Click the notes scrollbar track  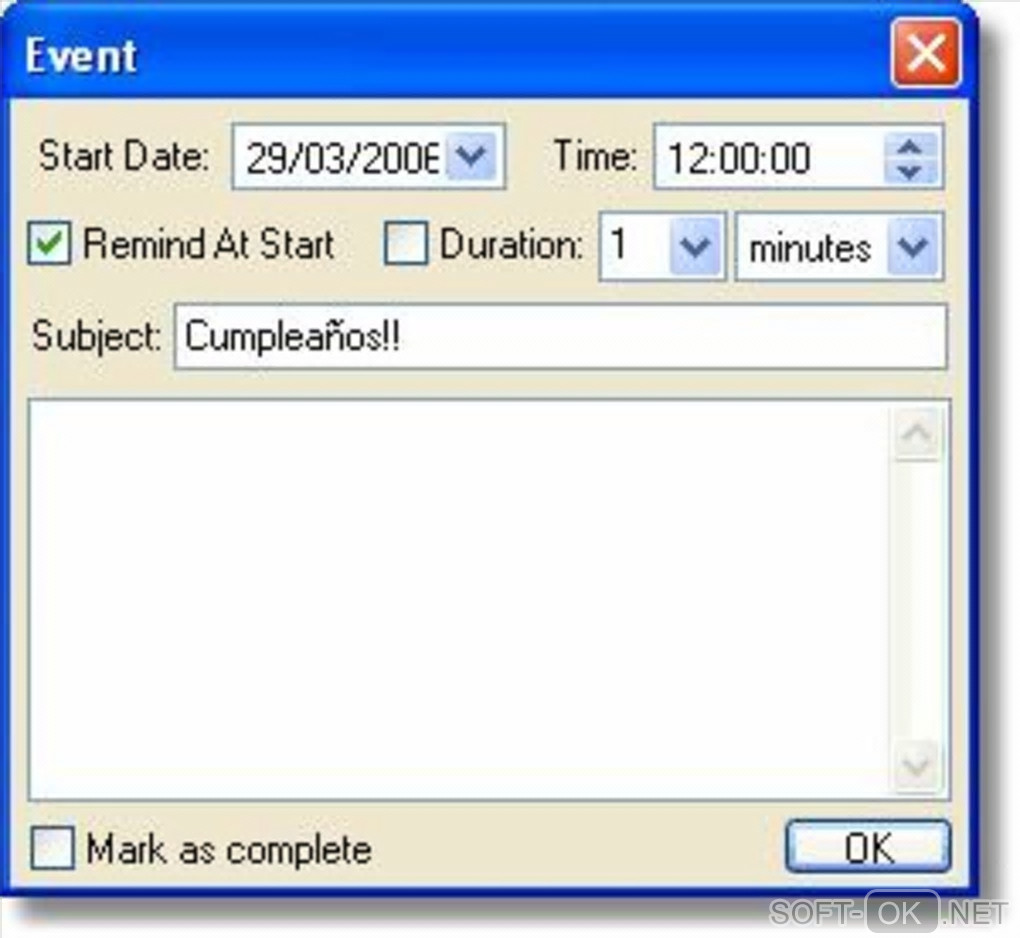pyautogui.click(x=917, y=600)
